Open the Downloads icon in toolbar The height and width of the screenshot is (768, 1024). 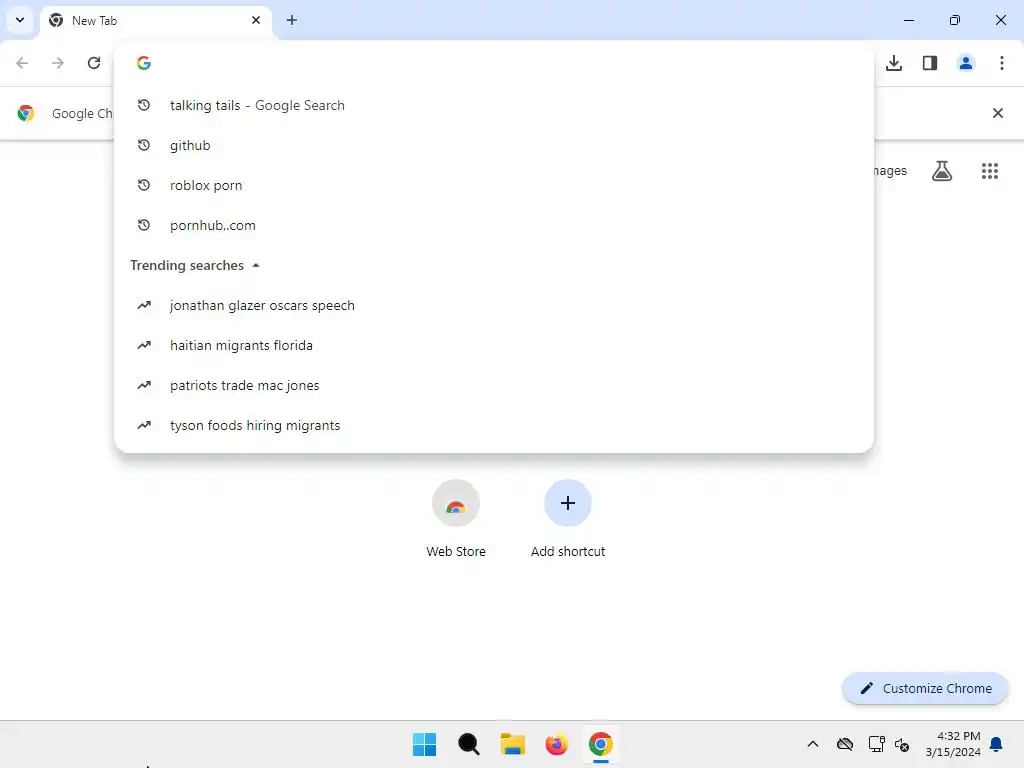pos(894,63)
